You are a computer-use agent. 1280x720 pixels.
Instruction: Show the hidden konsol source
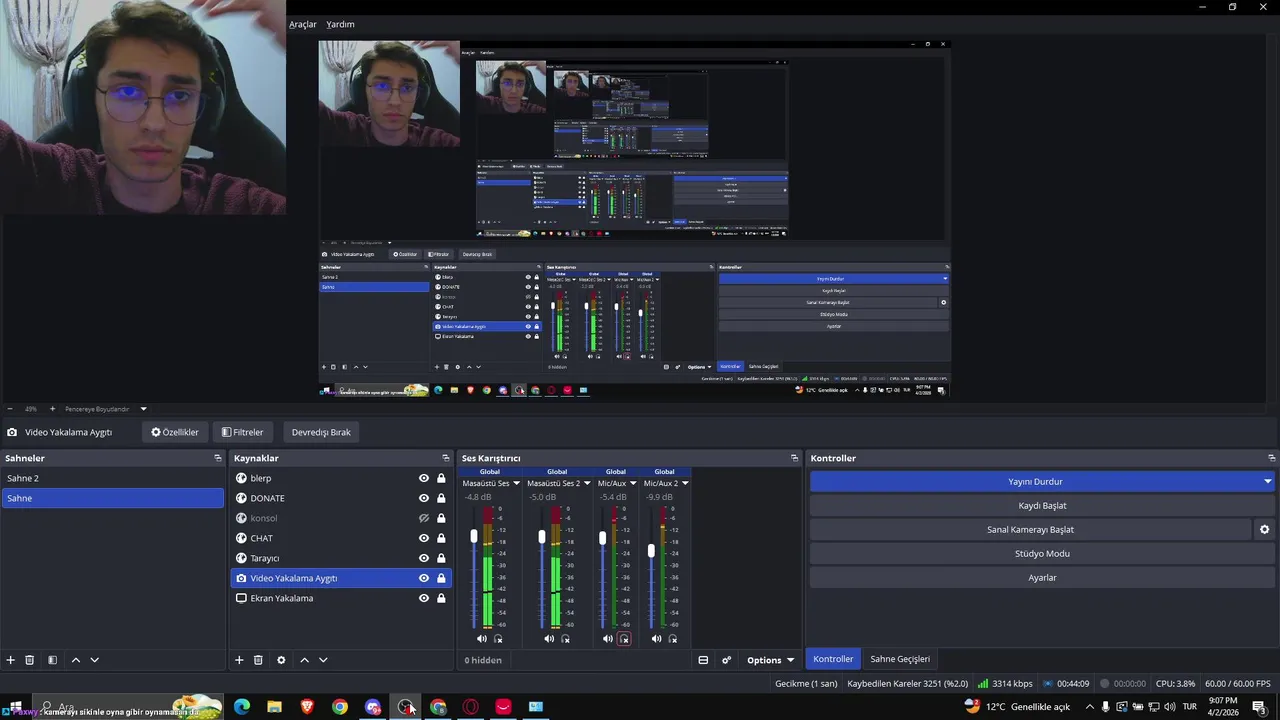(424, 518)
